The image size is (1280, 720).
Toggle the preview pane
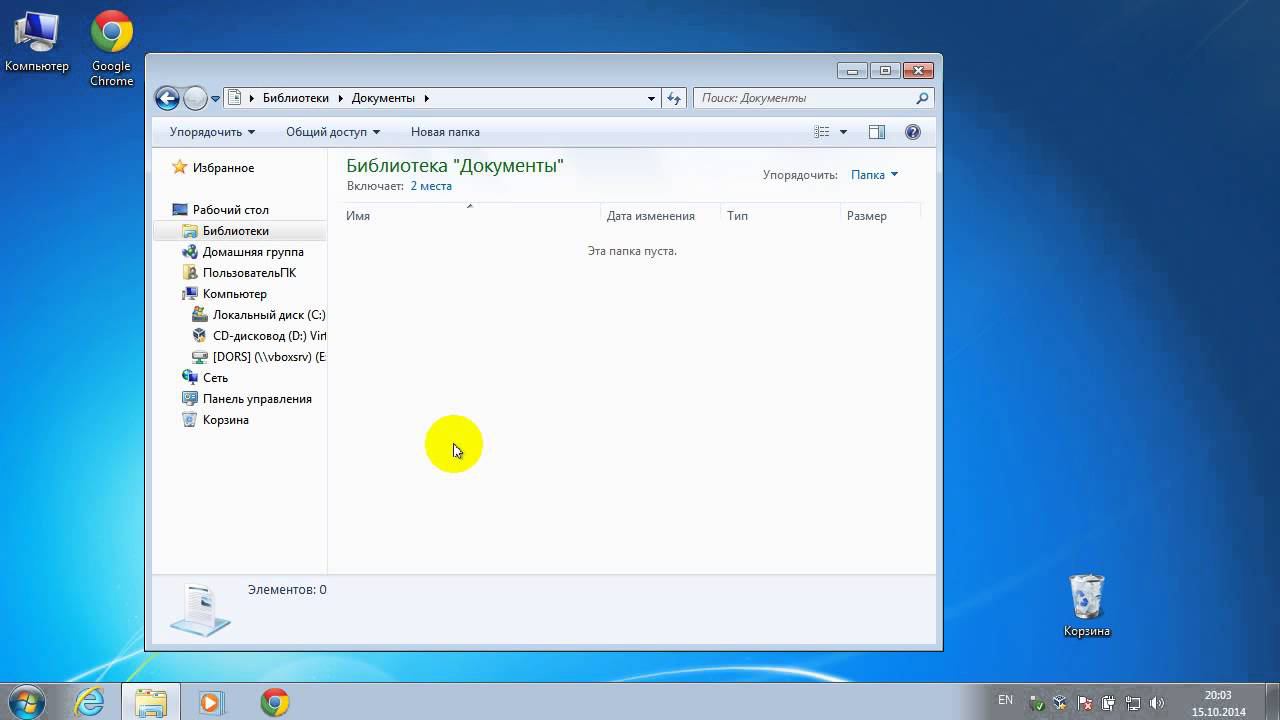[x=877, y=132]
